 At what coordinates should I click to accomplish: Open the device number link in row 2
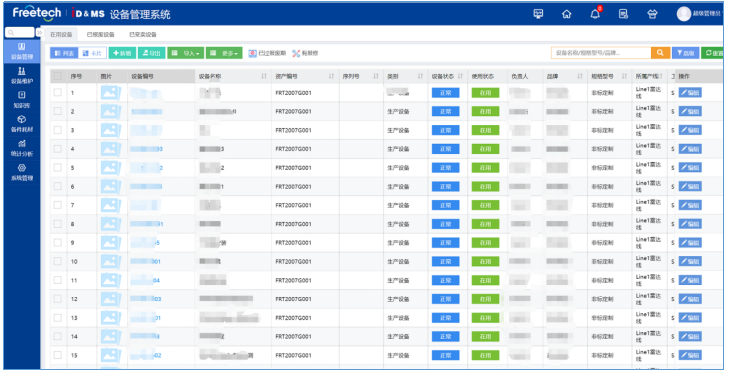(147, 112)
